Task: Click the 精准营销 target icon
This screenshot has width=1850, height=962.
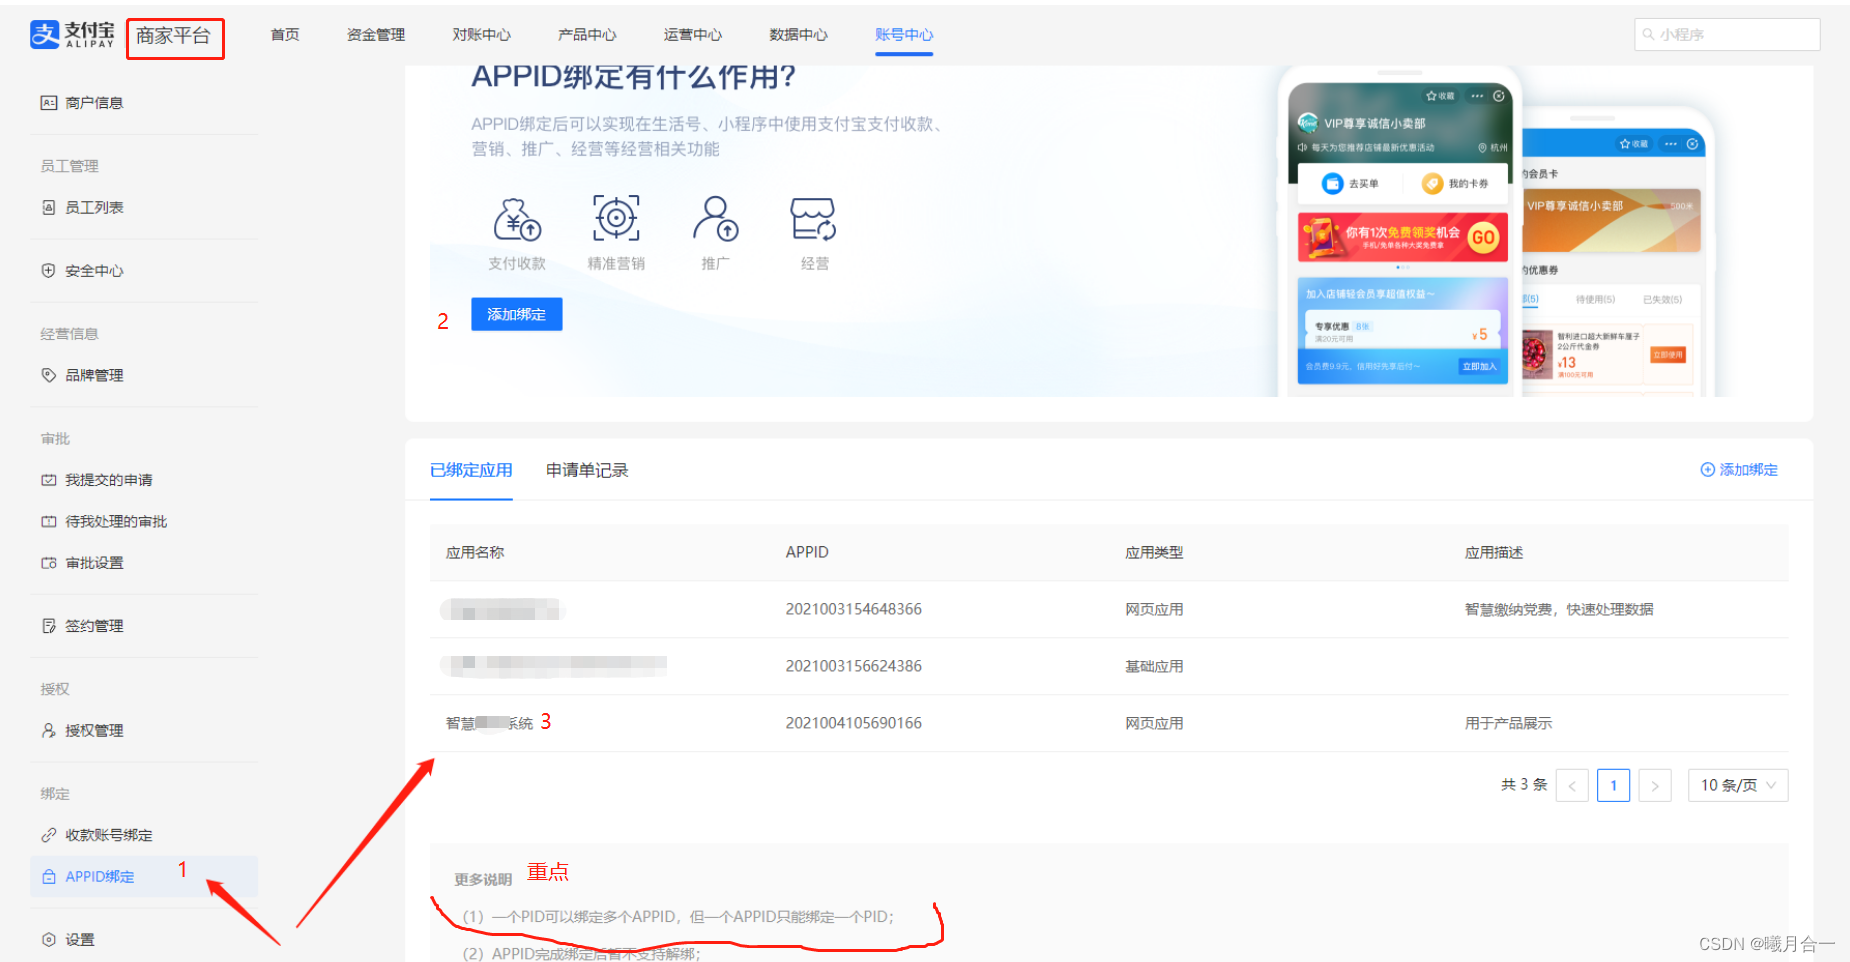Action: (x=616, y=218)
